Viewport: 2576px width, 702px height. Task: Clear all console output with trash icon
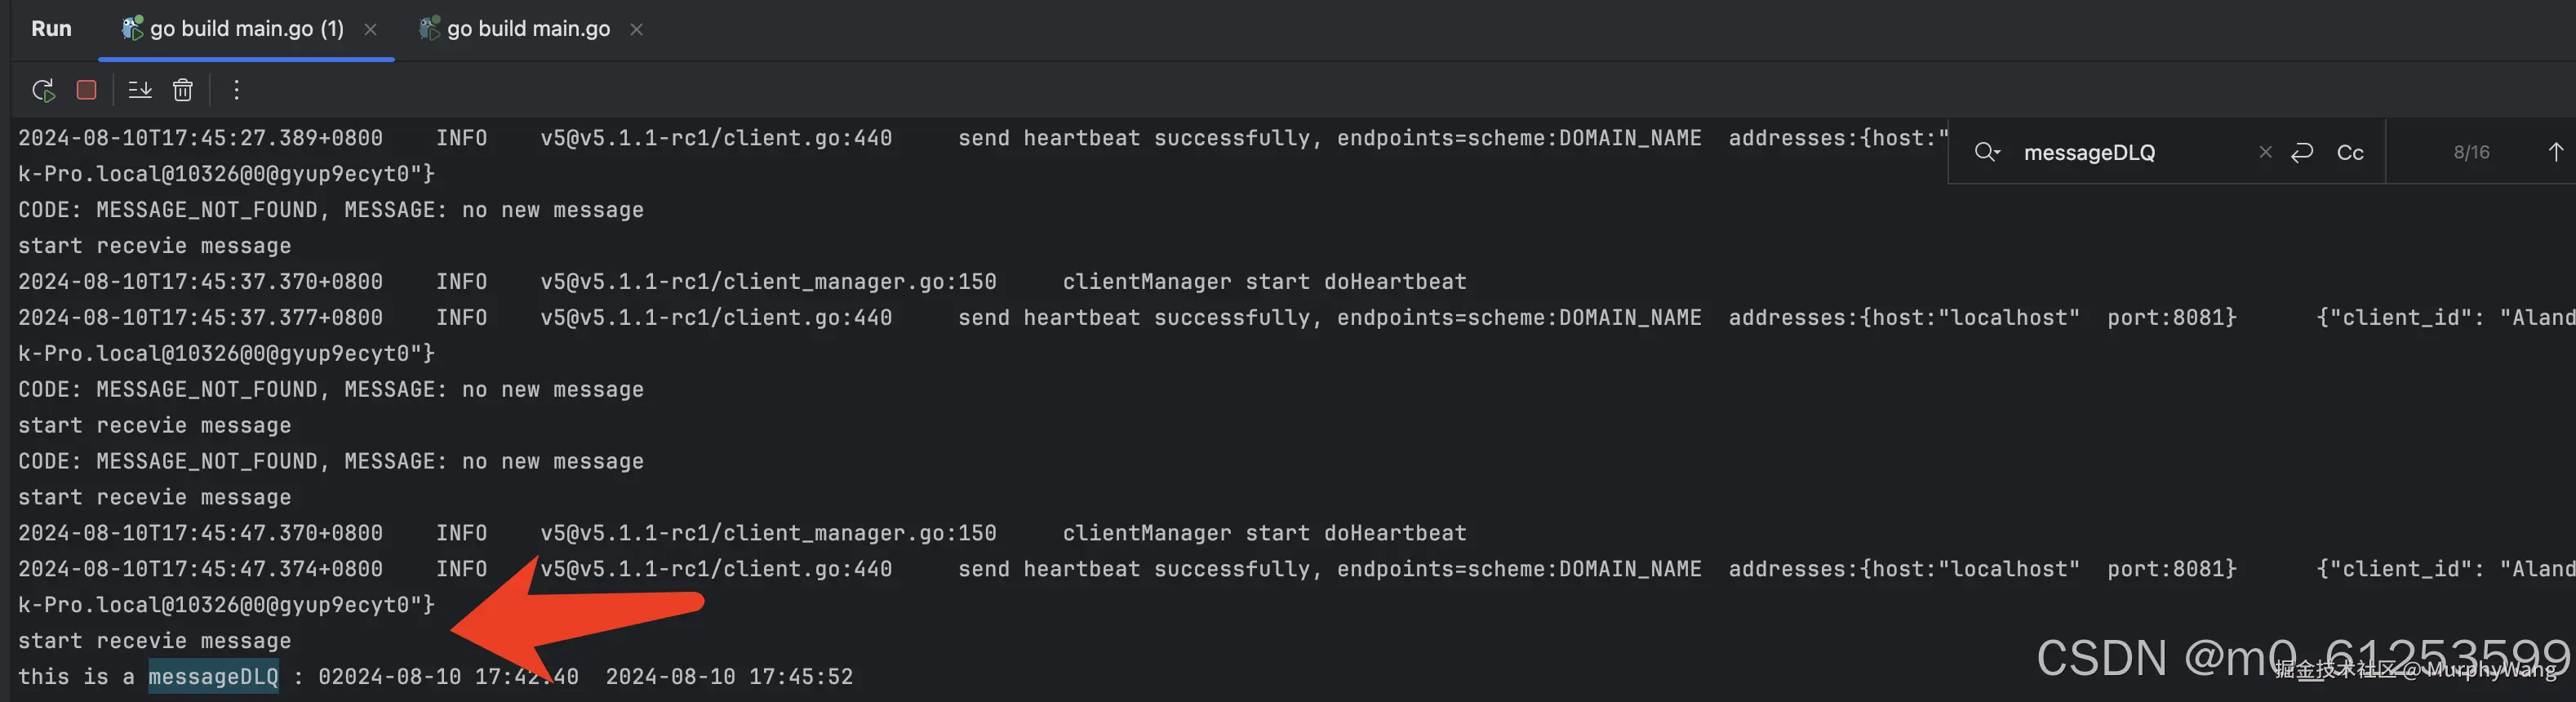pyautogui.click(x=183, y=91)
